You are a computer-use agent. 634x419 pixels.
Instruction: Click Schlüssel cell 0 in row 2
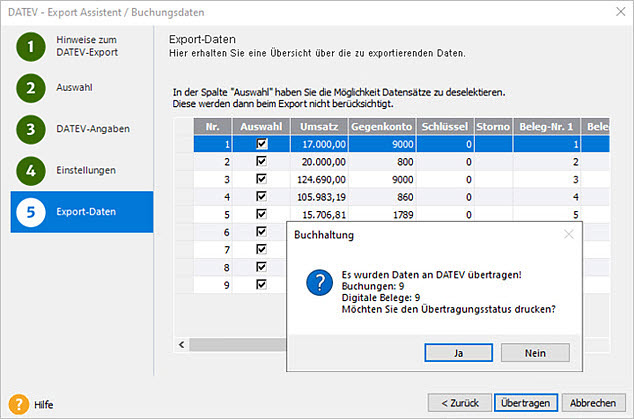(x=445, y=162)
